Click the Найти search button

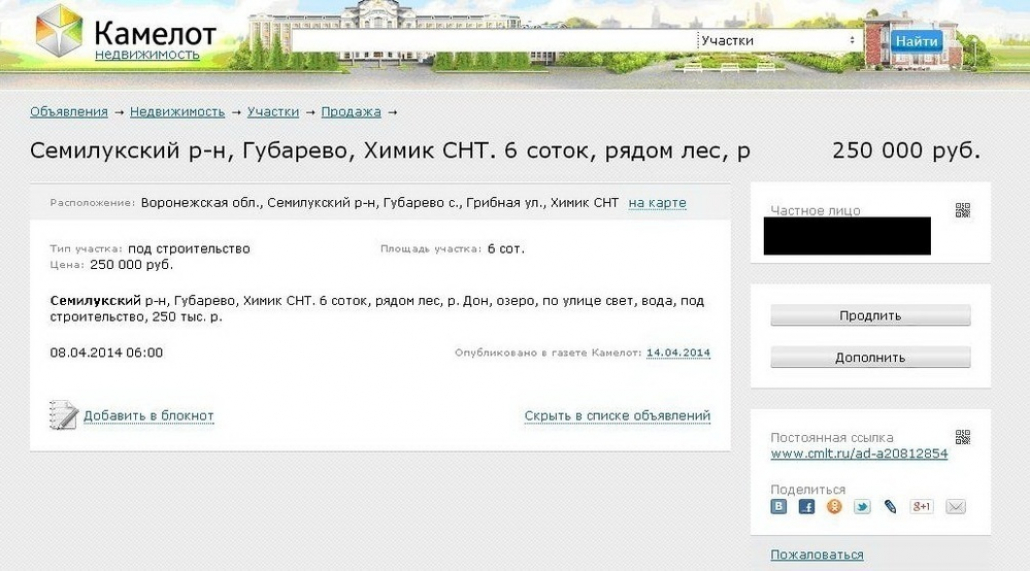click(916, 41)
